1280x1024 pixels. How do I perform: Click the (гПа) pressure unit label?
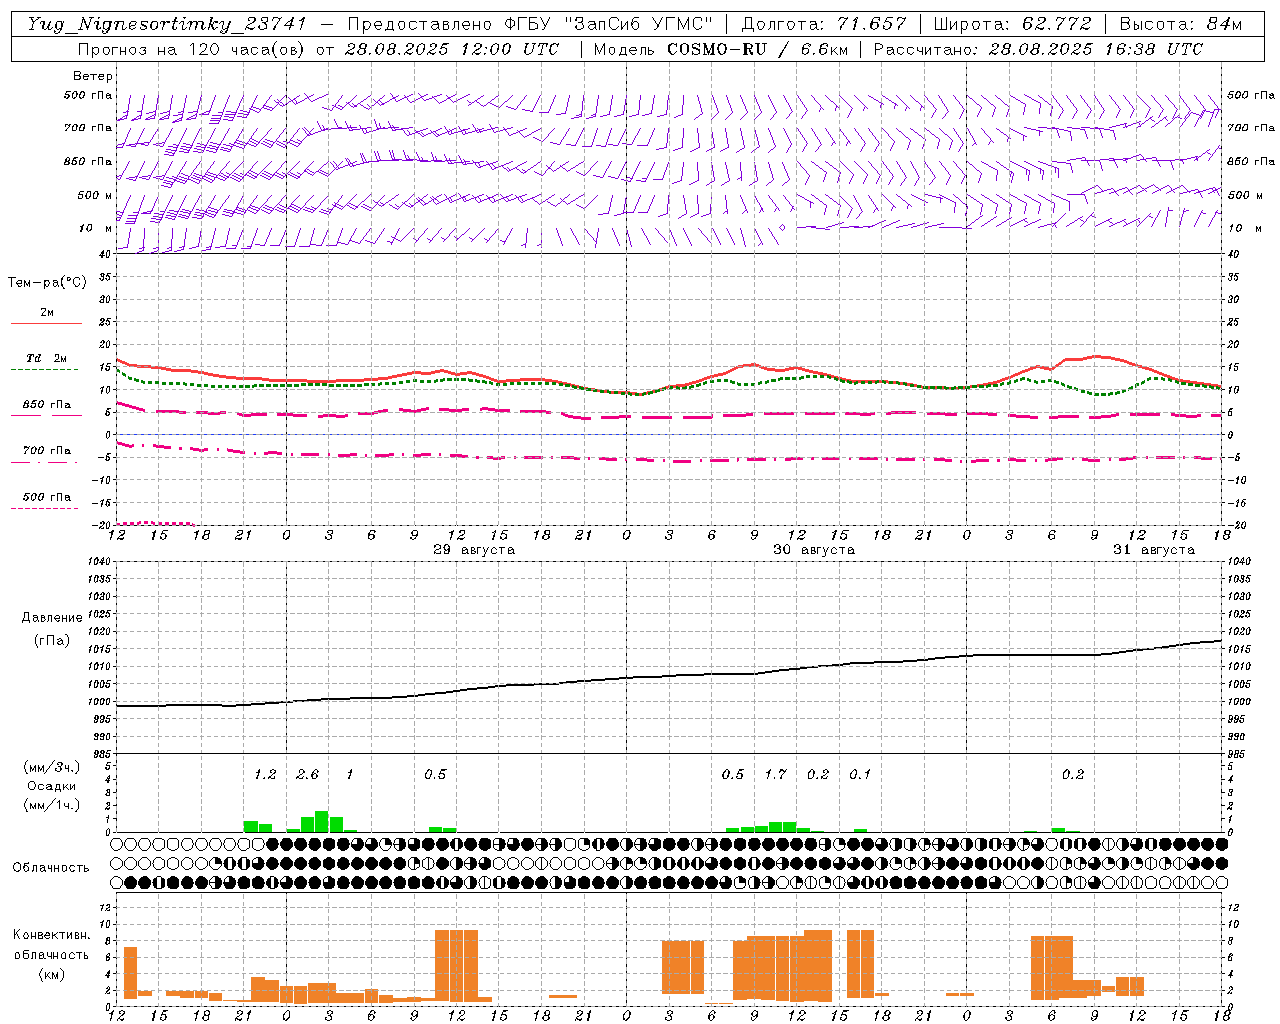pyautogui.click(x=52, y=641)
